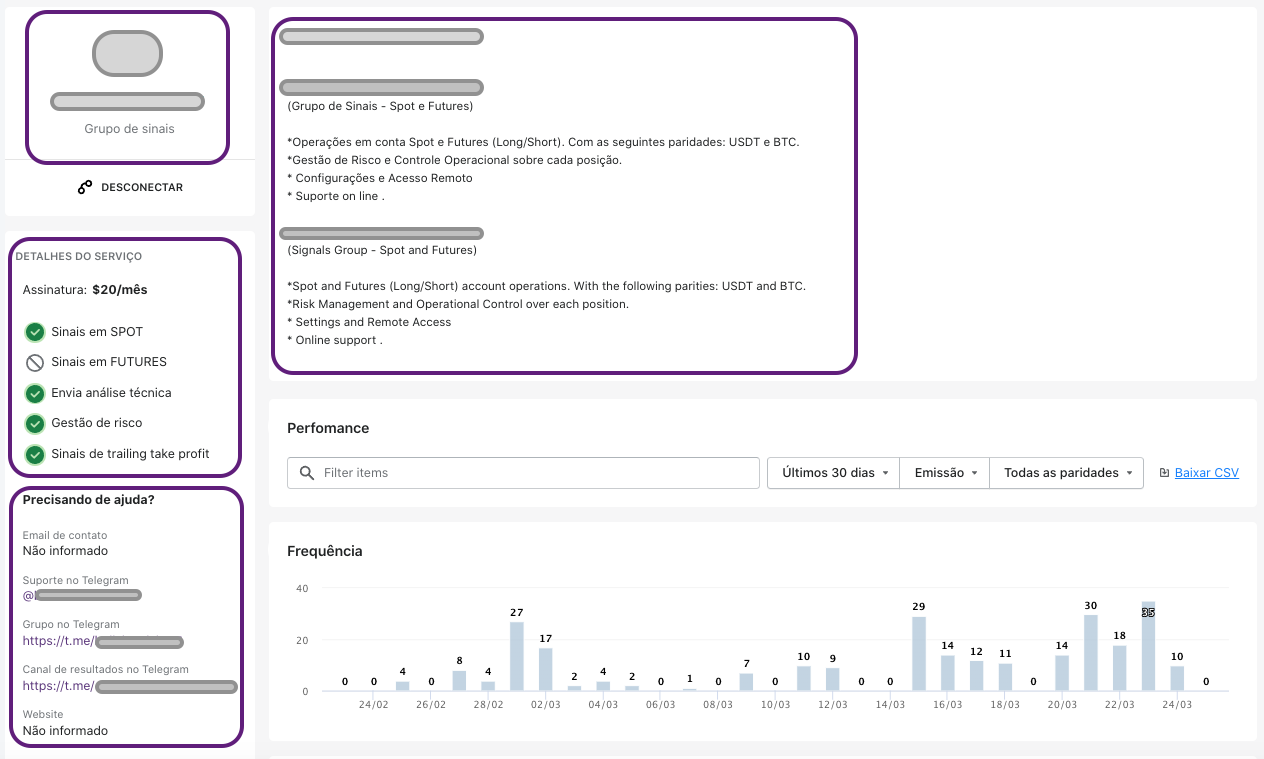Click the Website Não informado value

pos(65,731)
